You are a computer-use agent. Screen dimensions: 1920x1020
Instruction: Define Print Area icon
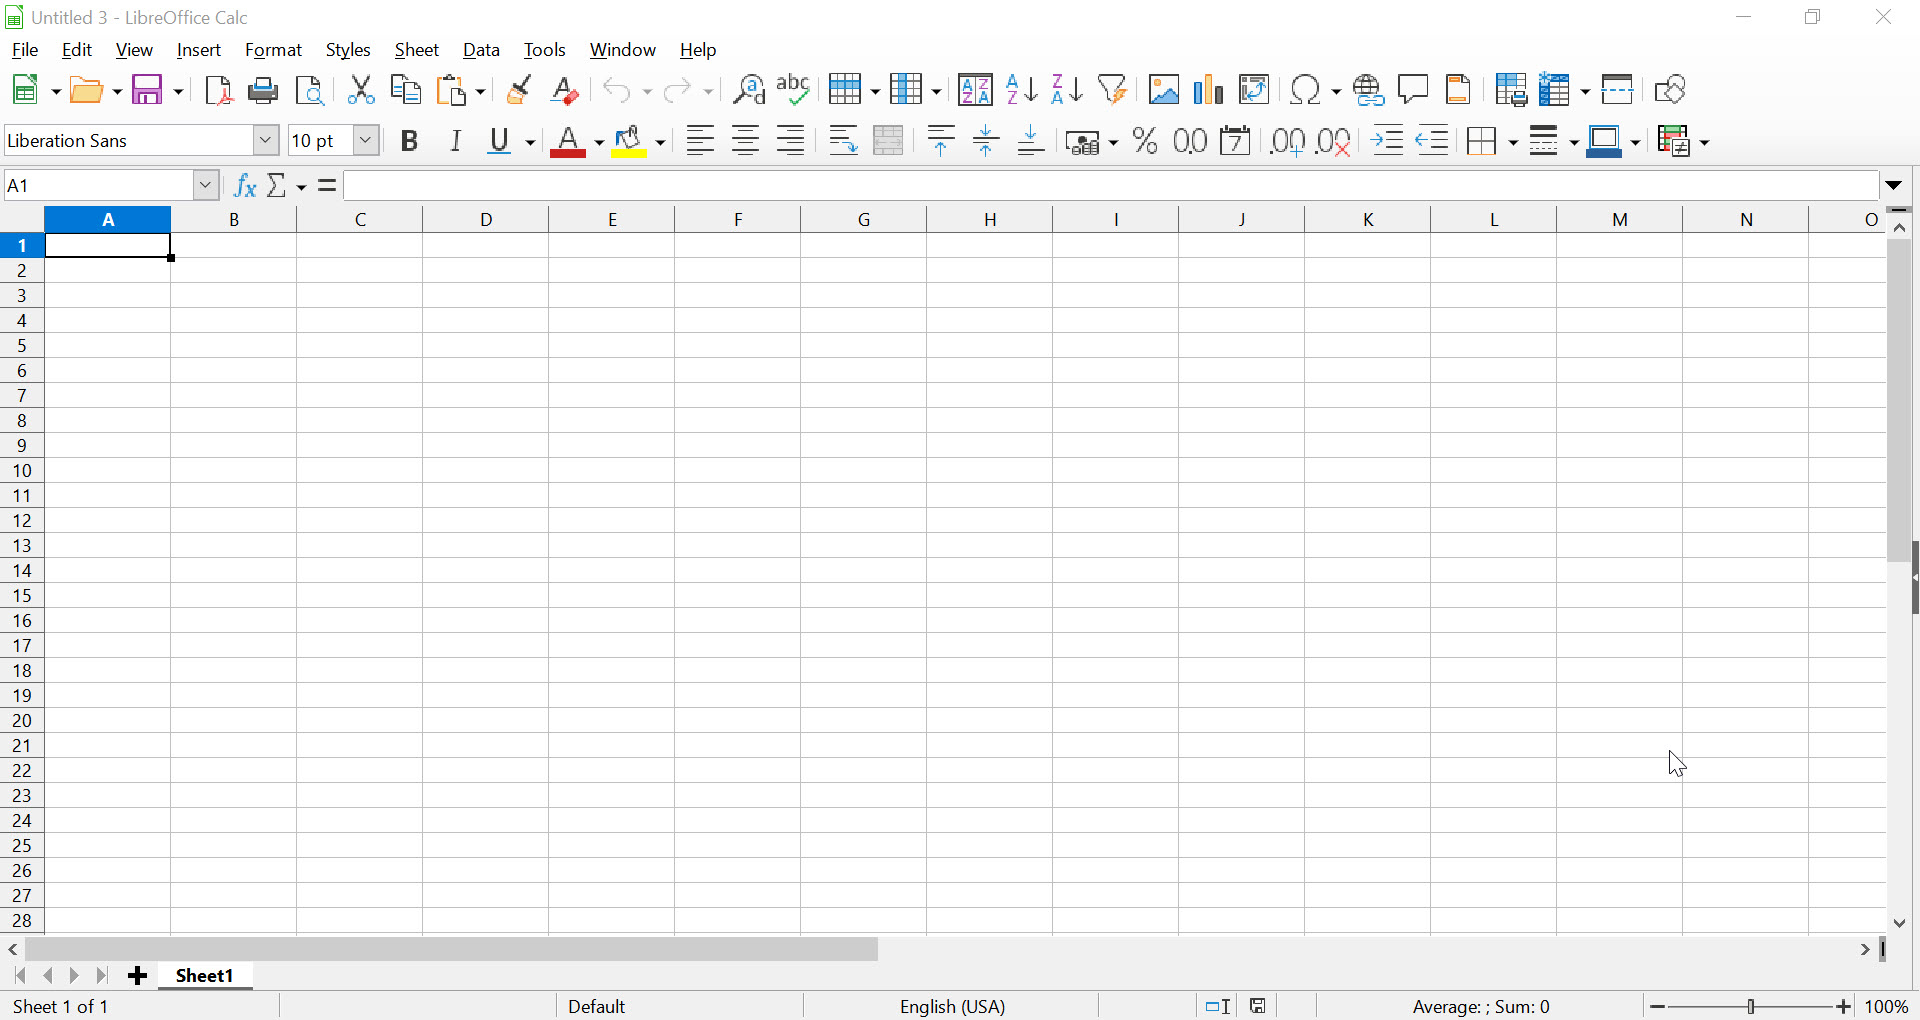tap(1511, 90)
